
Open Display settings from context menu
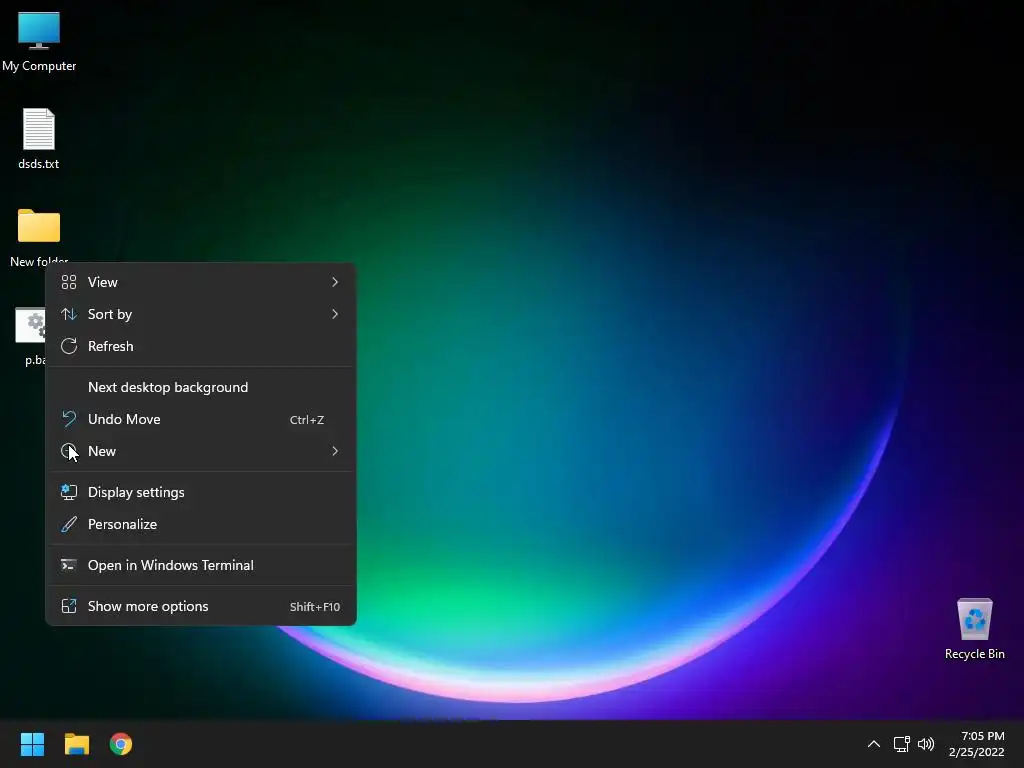point(200,492)
